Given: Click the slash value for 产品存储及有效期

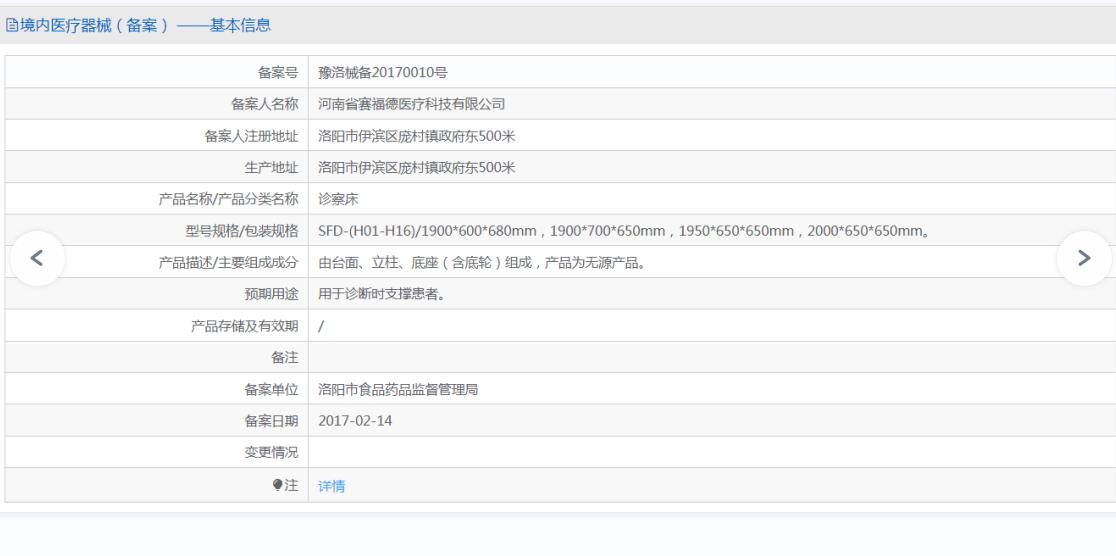Looking at the screenshot, I should (321, 326).
